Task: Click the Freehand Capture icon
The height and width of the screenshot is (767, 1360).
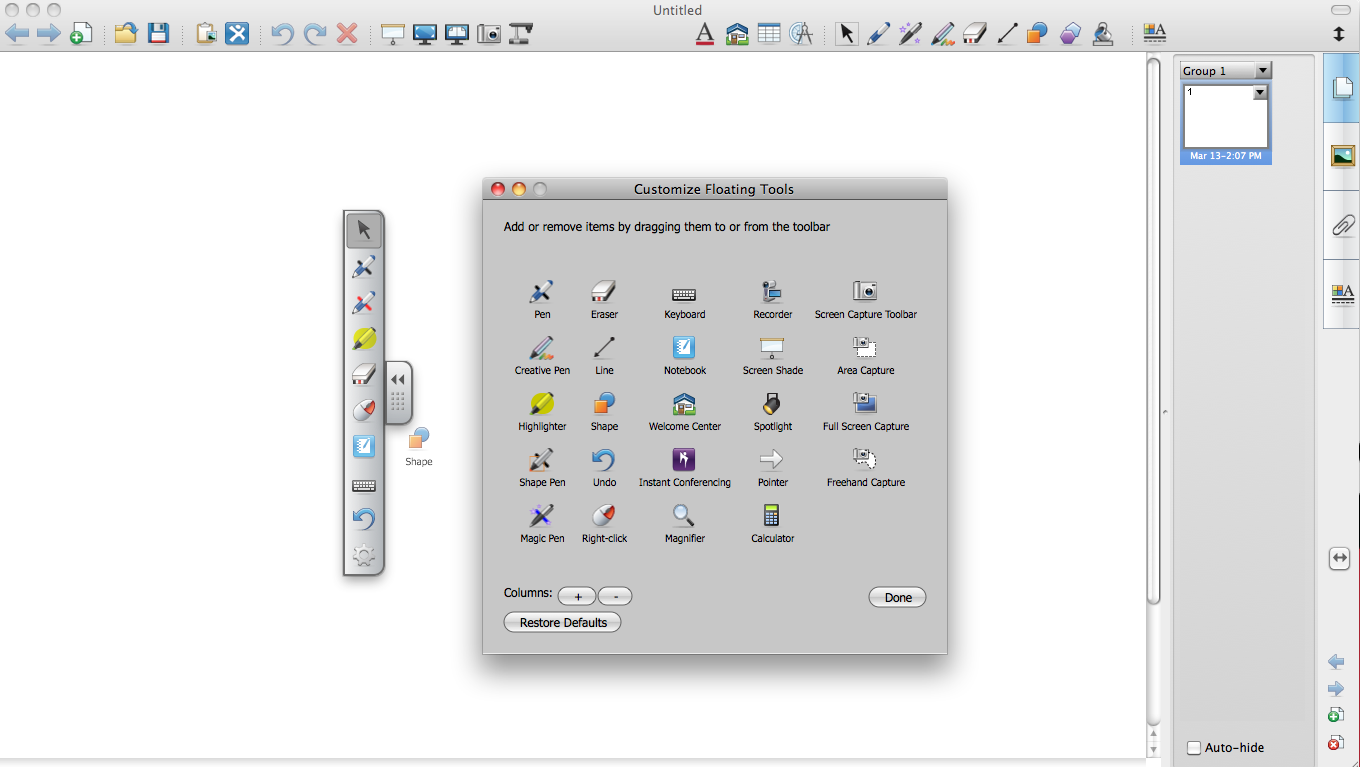Action: (865, 461)
